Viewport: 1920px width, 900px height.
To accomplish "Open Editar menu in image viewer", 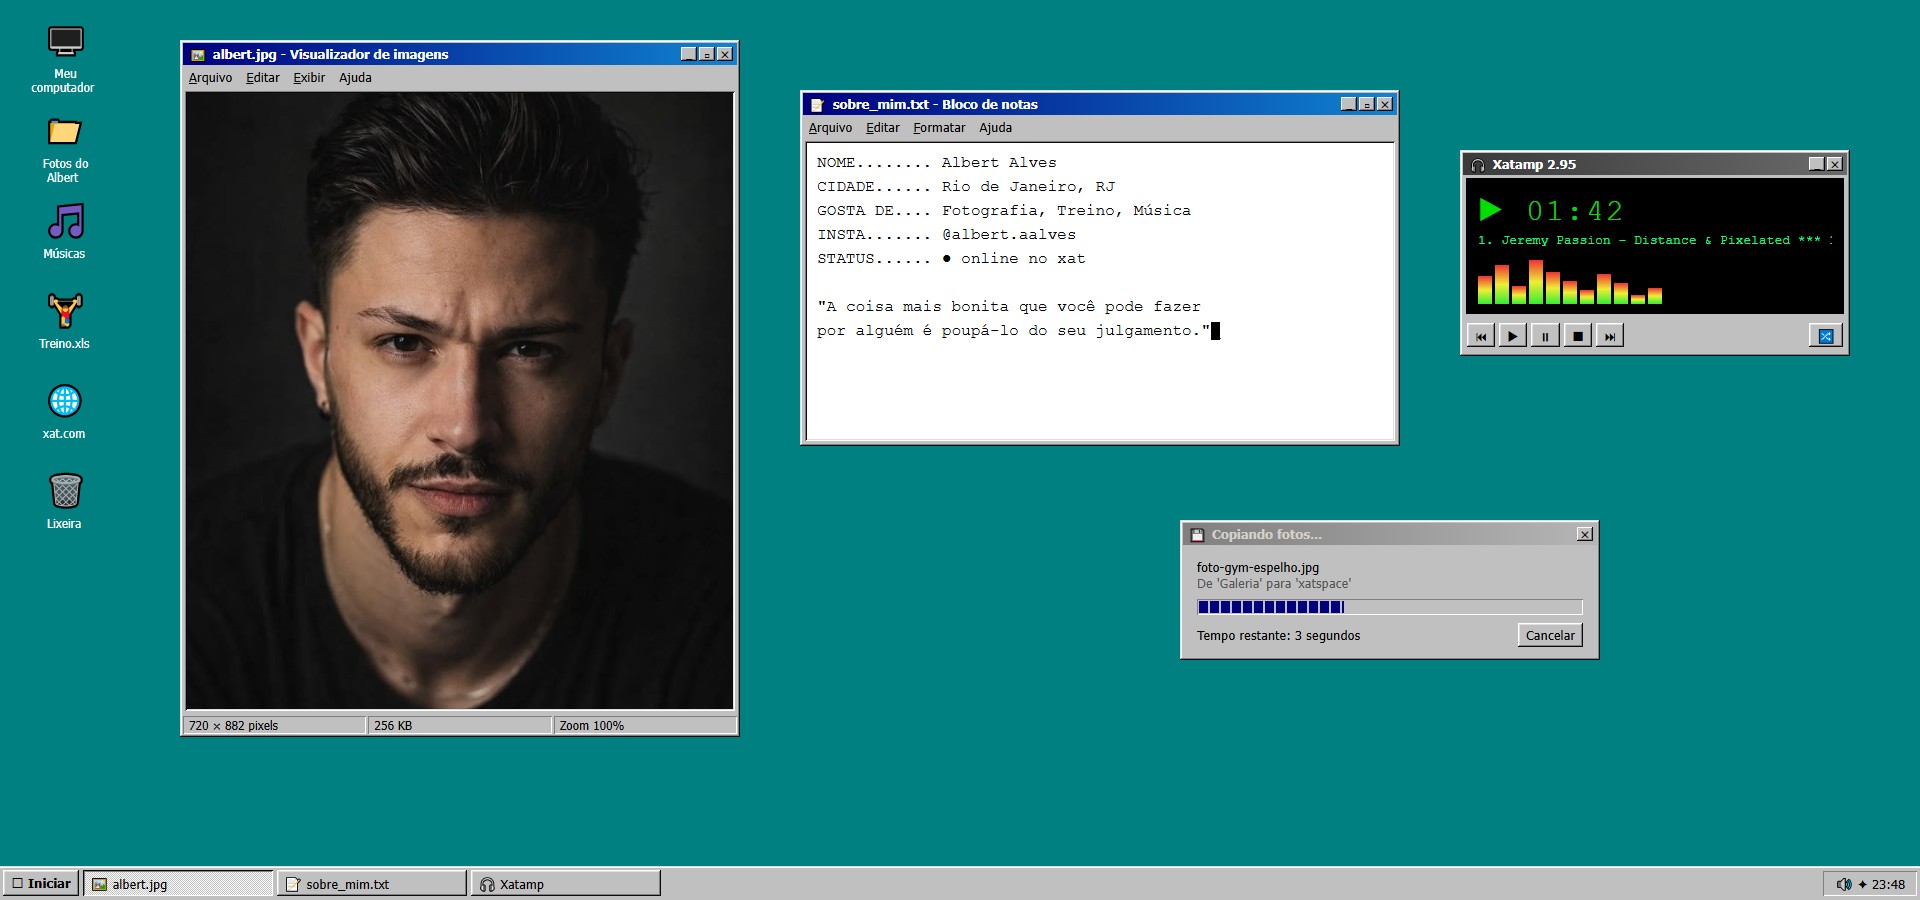I will pyautogui.click(x=263, y=78).
